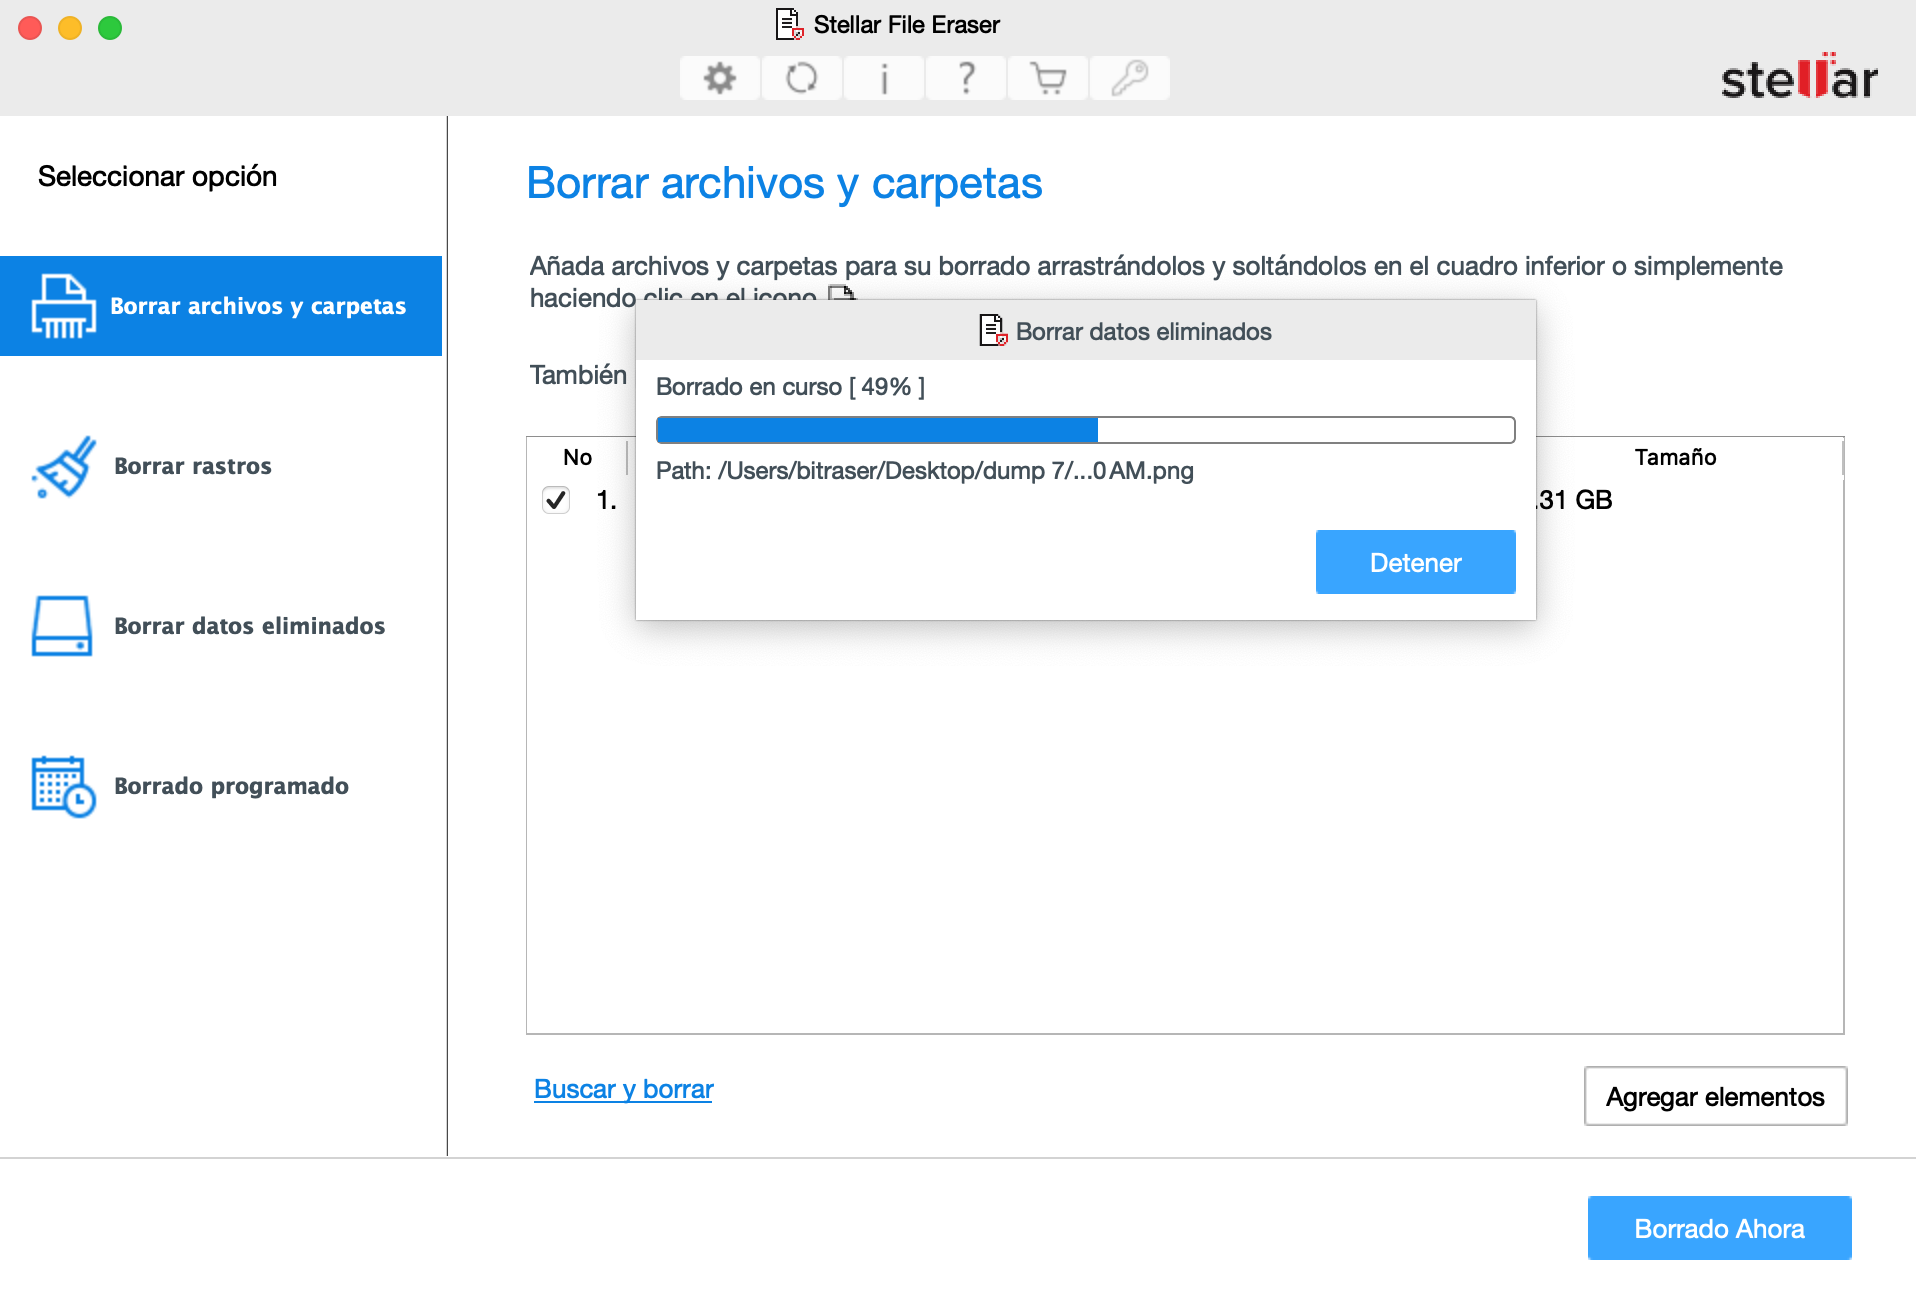Click the green macOS zoom button

(110, 28)
